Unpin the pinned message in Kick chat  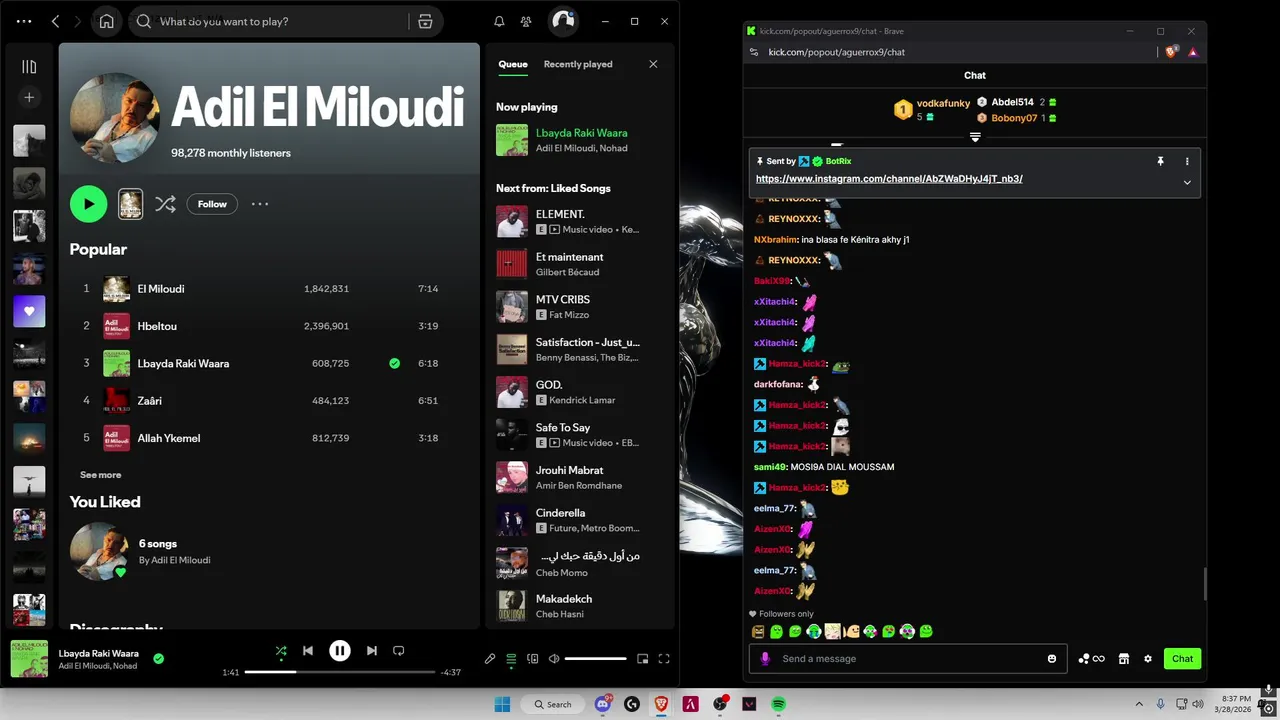pos(1160,161)
